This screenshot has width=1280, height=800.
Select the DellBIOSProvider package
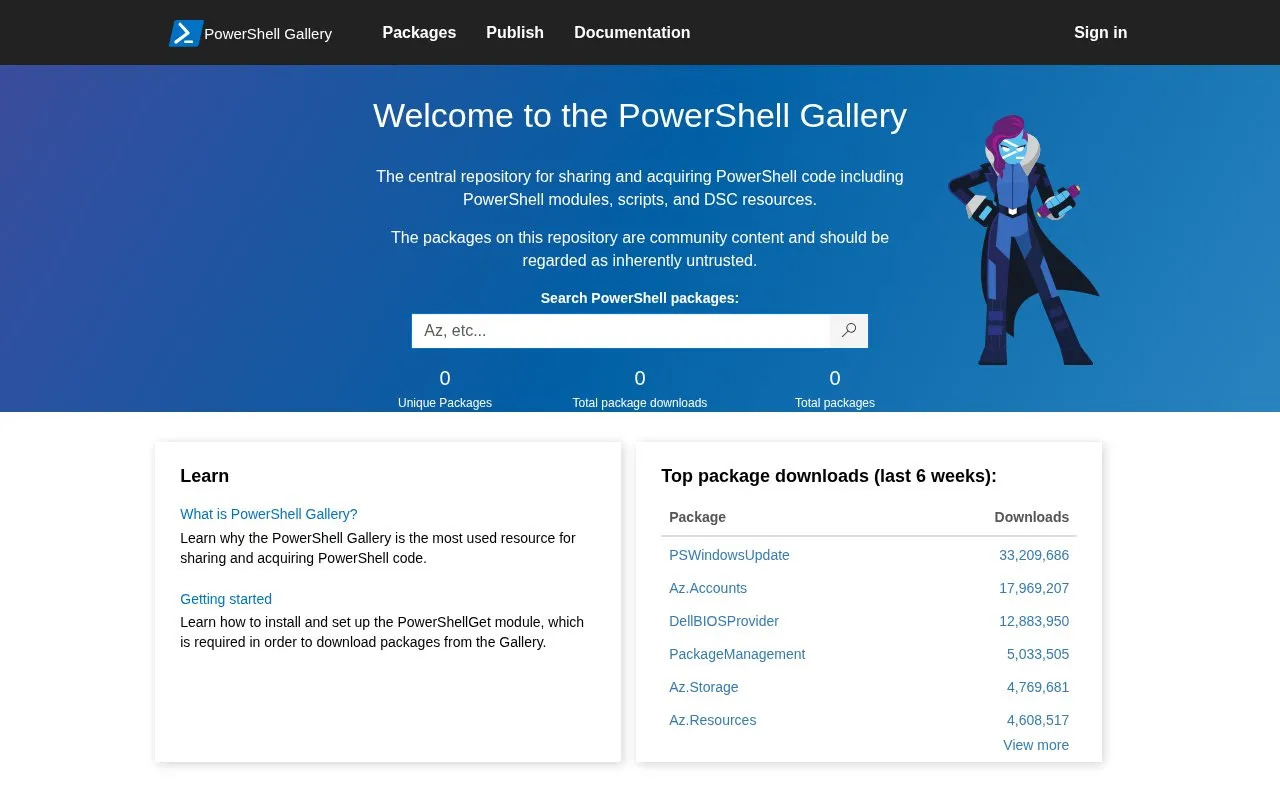click(724, 621)
